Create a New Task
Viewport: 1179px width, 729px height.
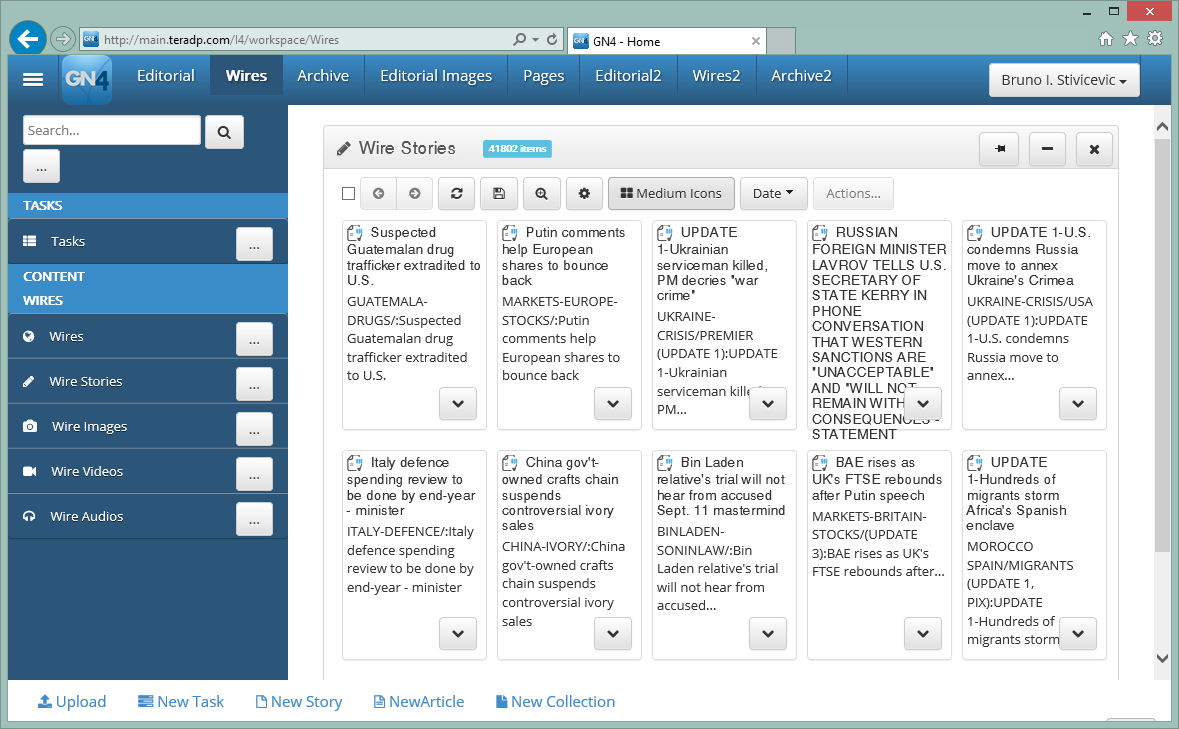[x=180, y=702]
